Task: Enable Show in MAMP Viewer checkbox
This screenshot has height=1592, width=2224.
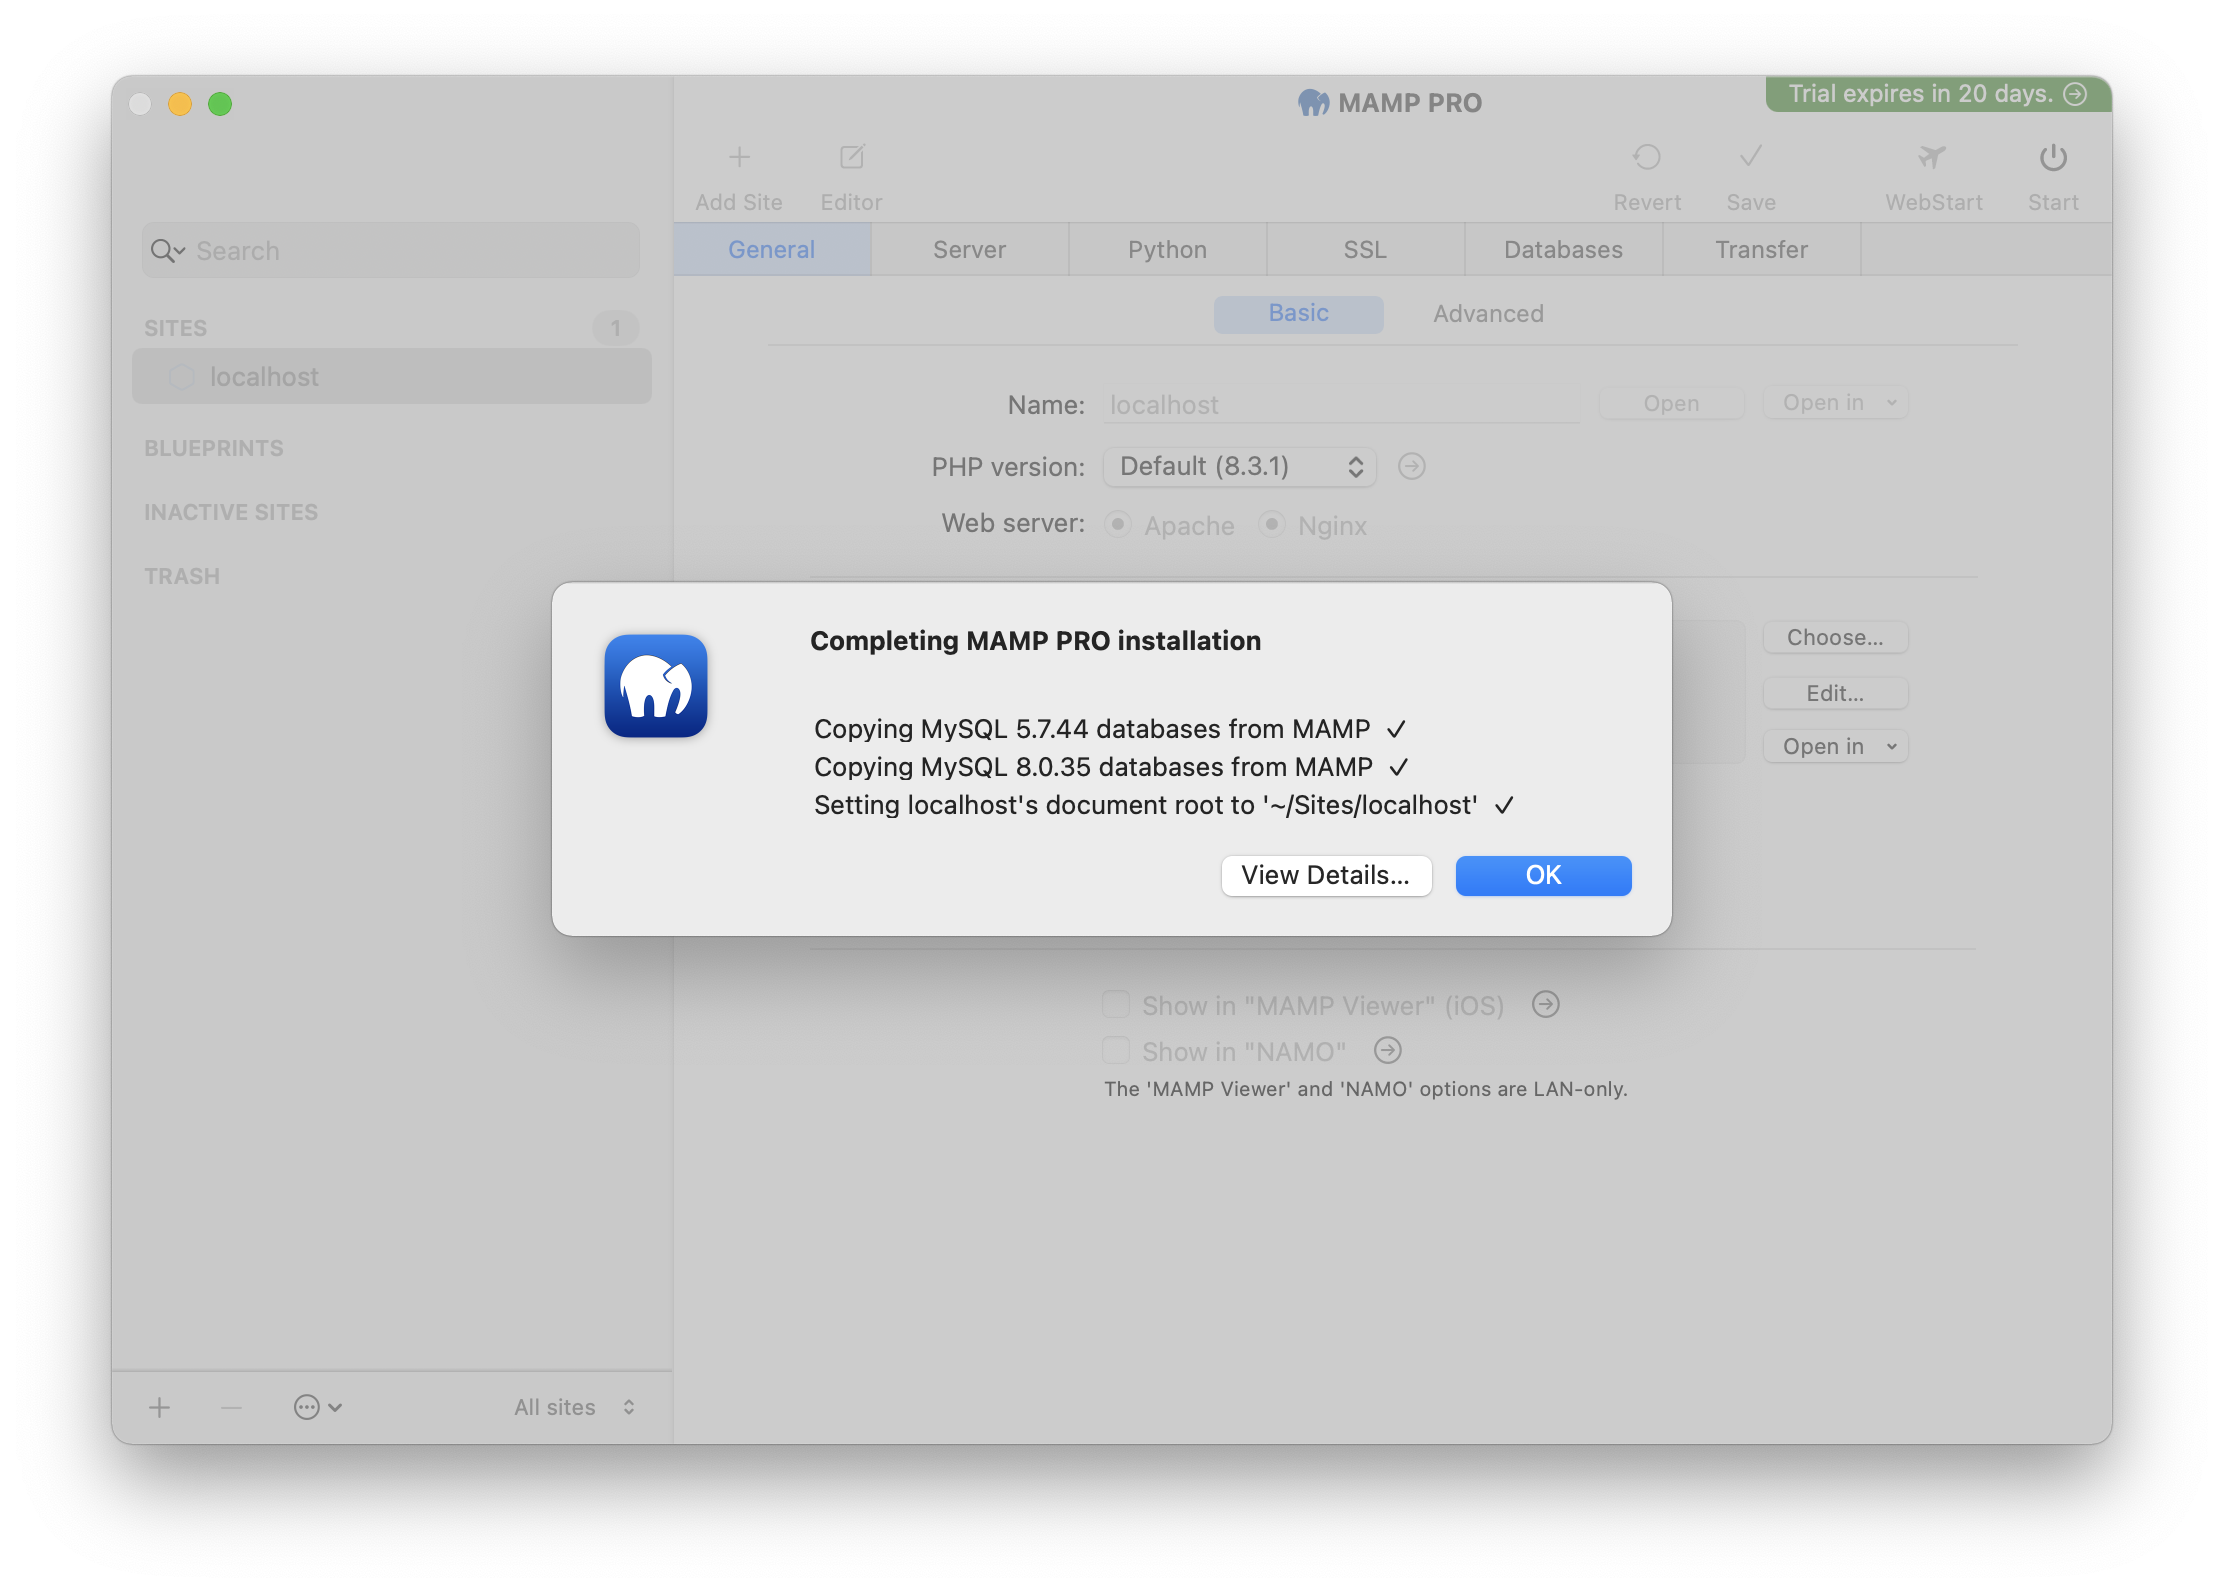Action: click(x=1116, y=1004)
